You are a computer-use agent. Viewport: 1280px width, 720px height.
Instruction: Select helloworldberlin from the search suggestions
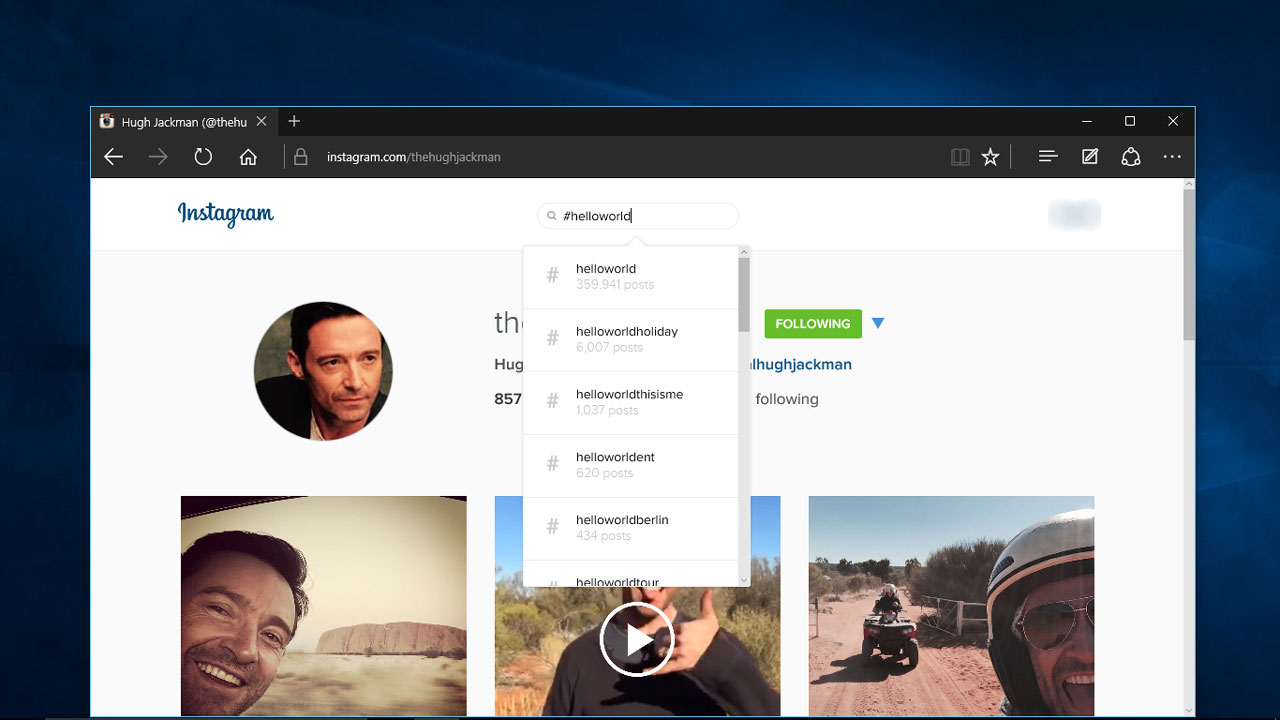coord(629,527)
